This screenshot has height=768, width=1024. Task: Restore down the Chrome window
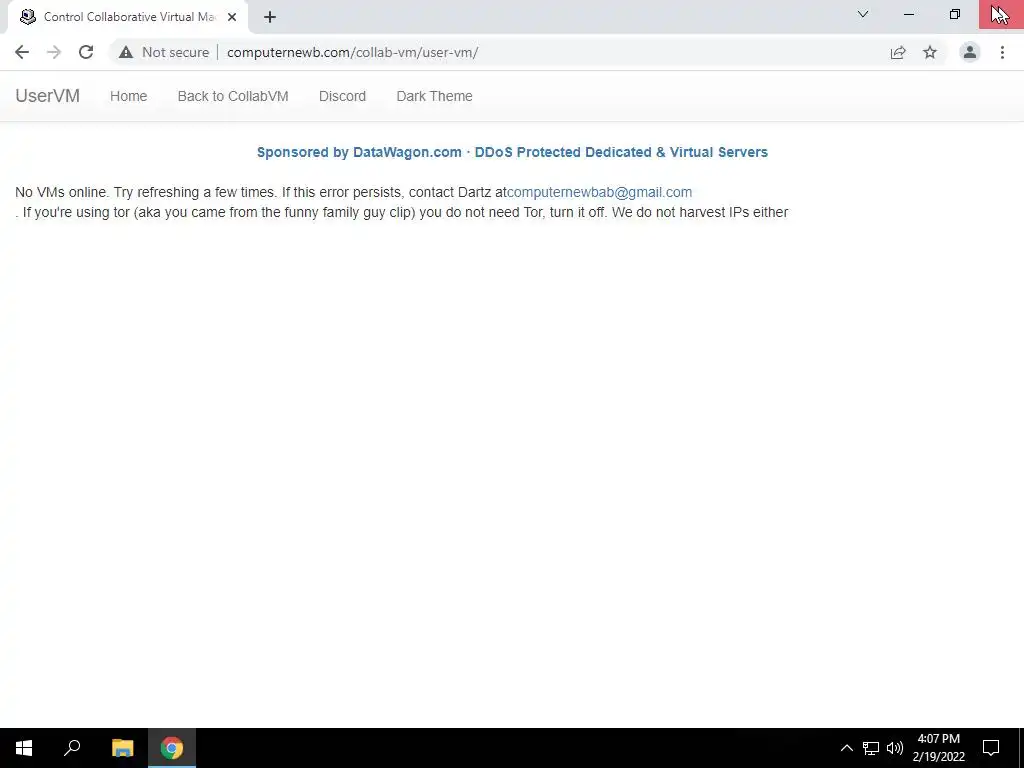coord(955,14)
